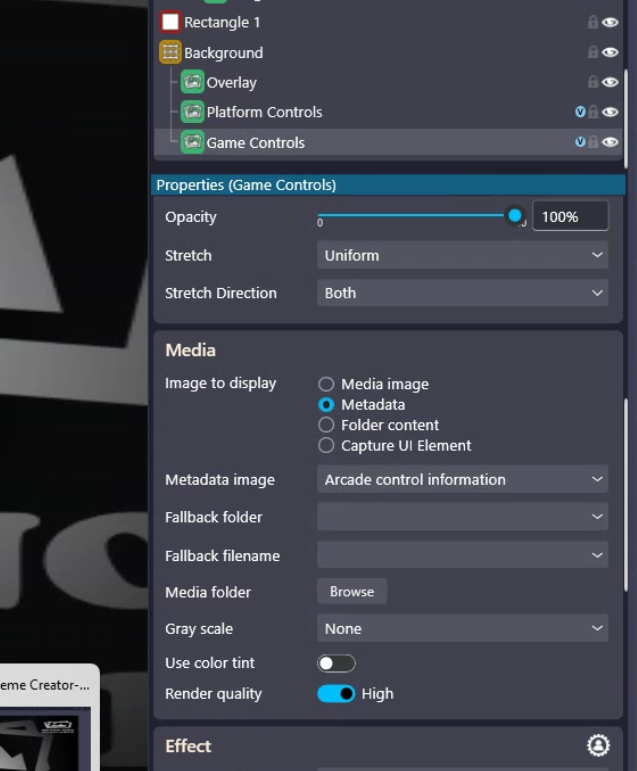Click the Platform Controls image icon
637x771 pixels.
click(x=192, y=112)
